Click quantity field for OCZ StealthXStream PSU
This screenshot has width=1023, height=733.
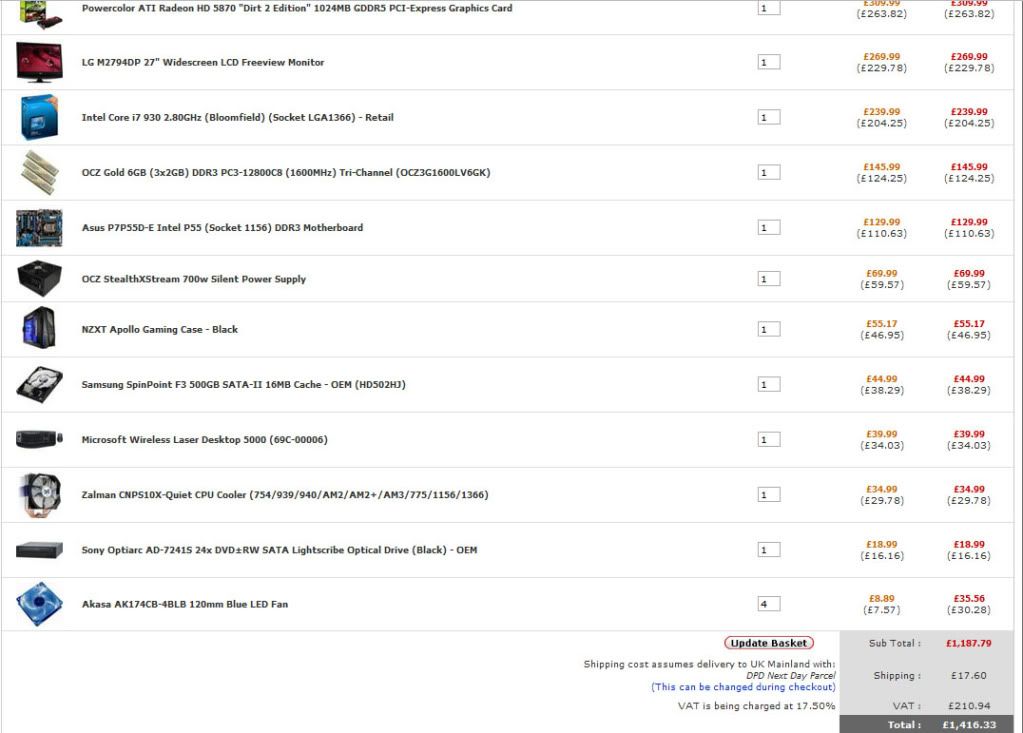point(769,279)
